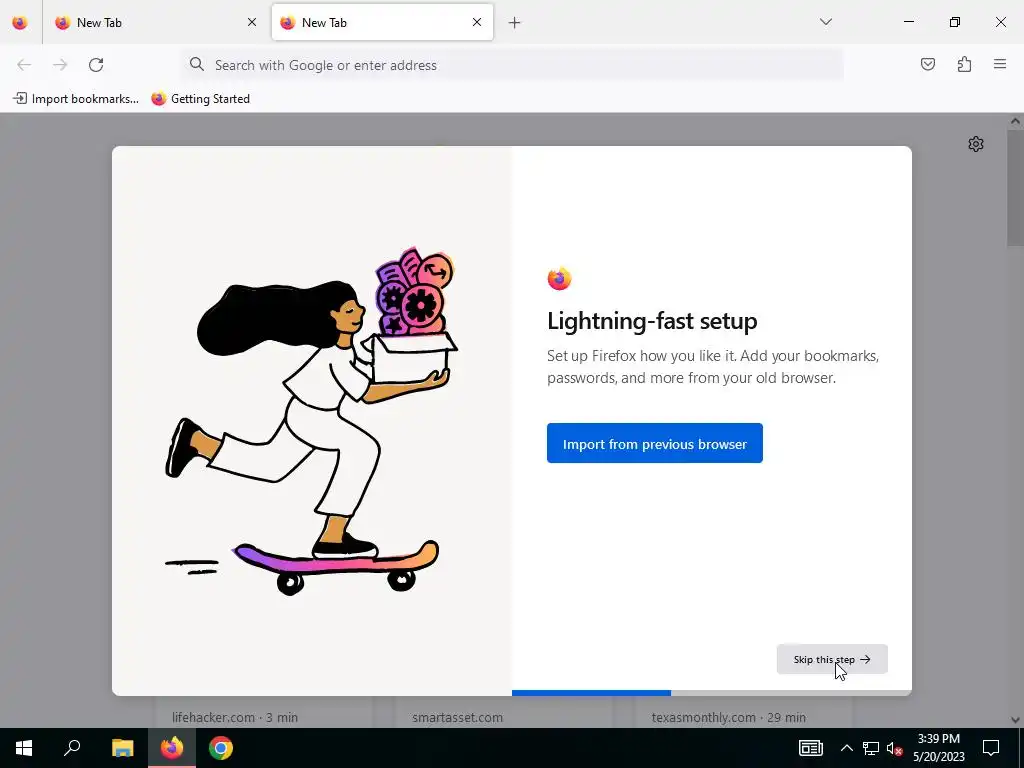Open lifehacker.com story card

point(263,712)
